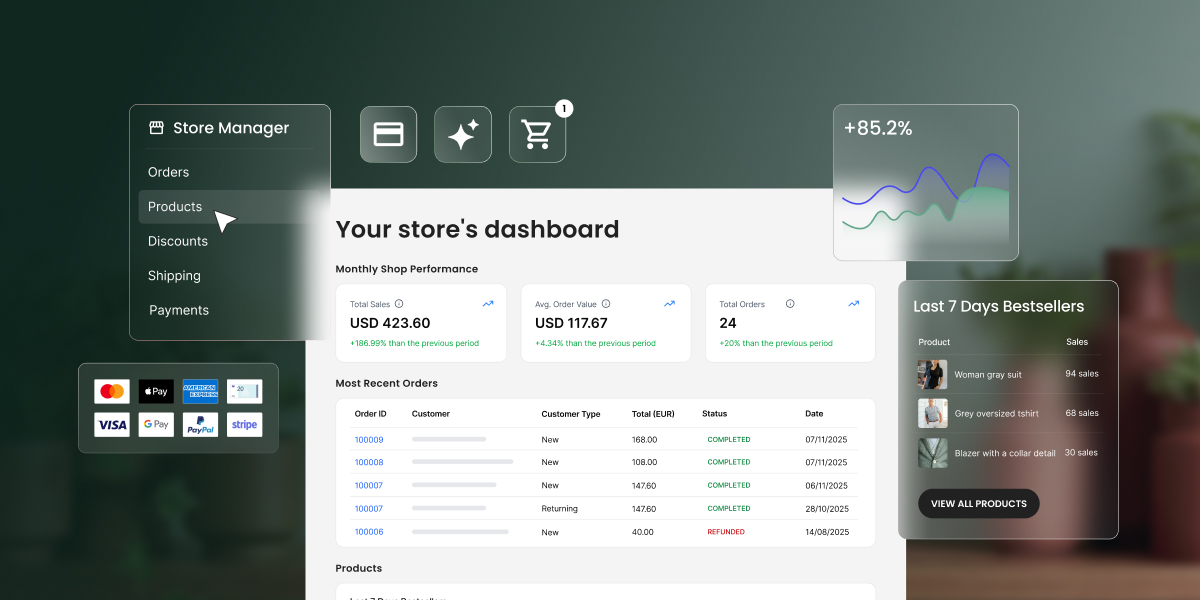Viewport: 1200px width, 600px height.
Task: Open the Shipping section
Action: [174, 275]
